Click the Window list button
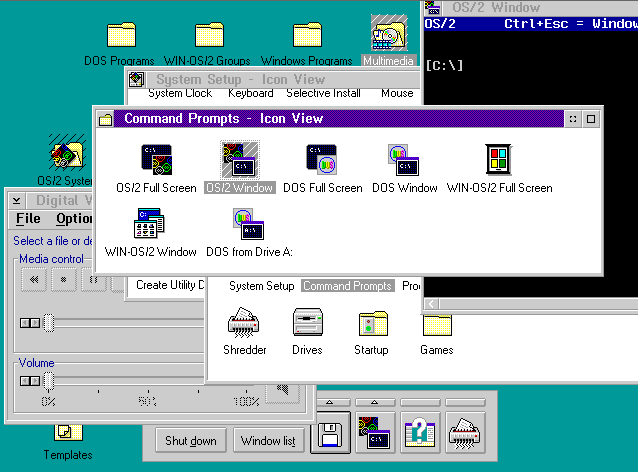This screenshot has width=638, height=472. click(269, 441)
